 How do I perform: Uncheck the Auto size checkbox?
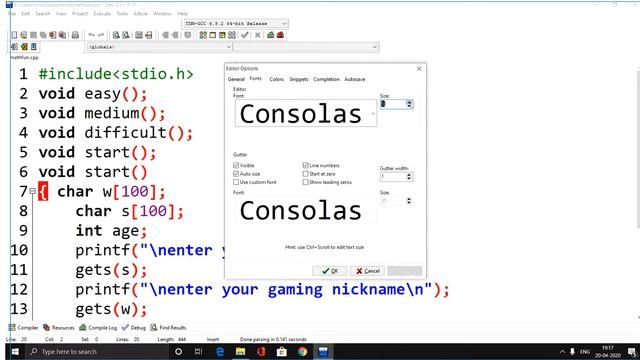coord(236,174)
